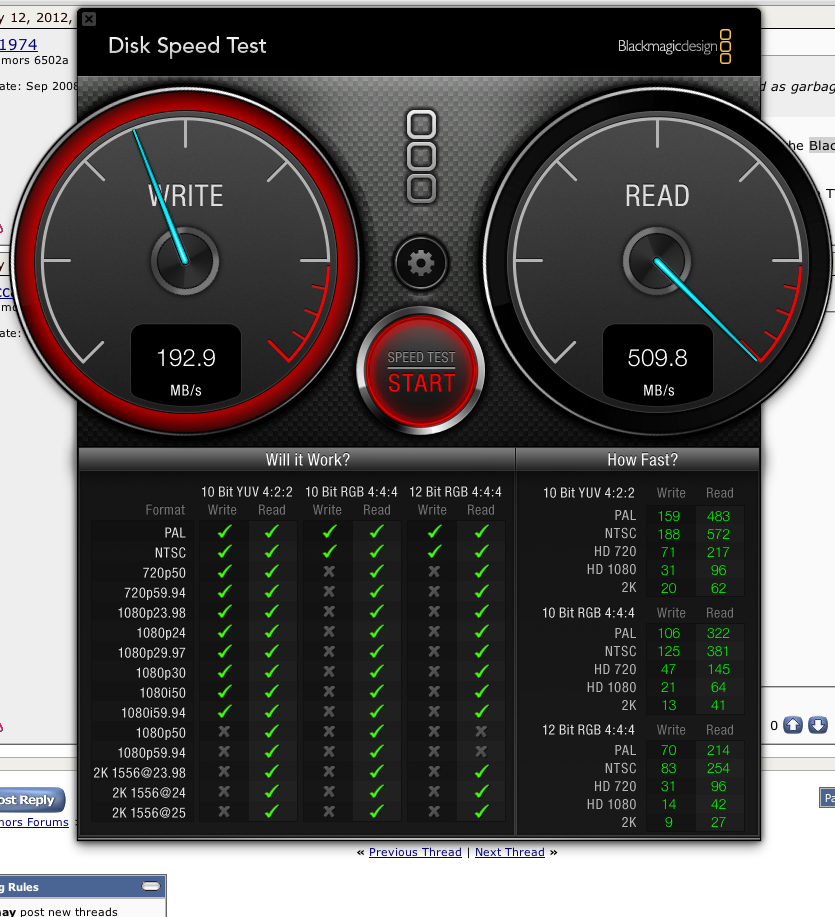
Task: Click 720p50 10 Bit RGB write cross
Action: click(x=329, y=571)
